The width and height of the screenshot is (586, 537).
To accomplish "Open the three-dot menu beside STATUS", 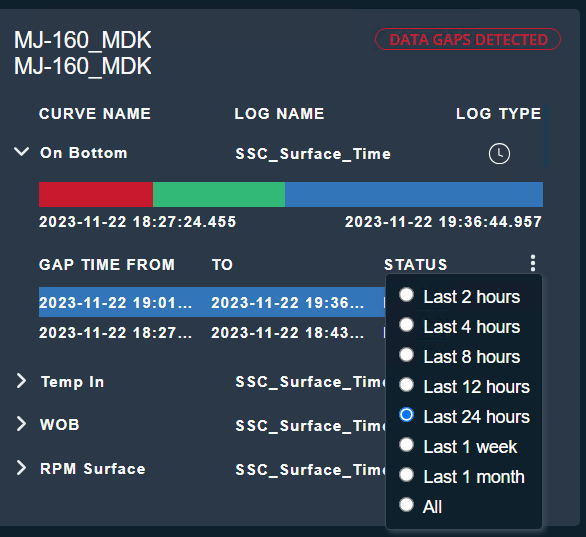I will 533,263.
